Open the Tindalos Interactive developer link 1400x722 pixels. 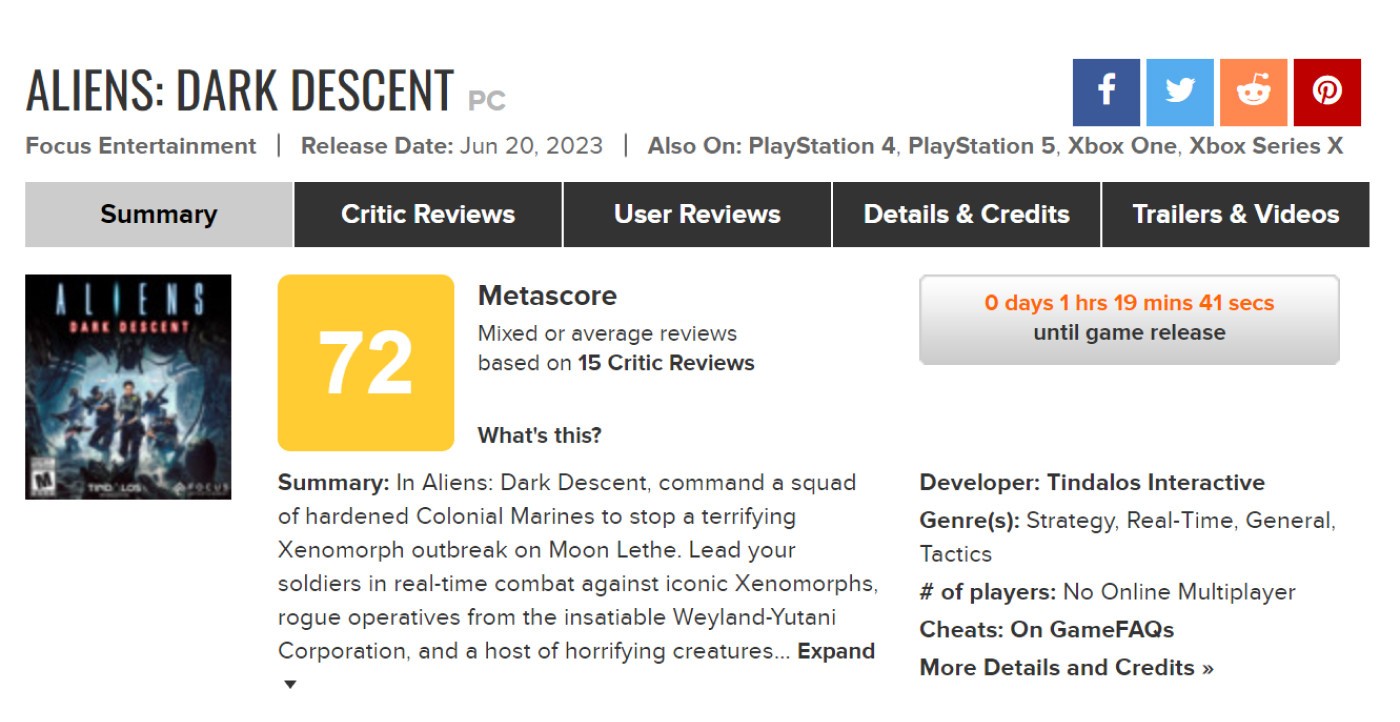tap(1155, 483)
